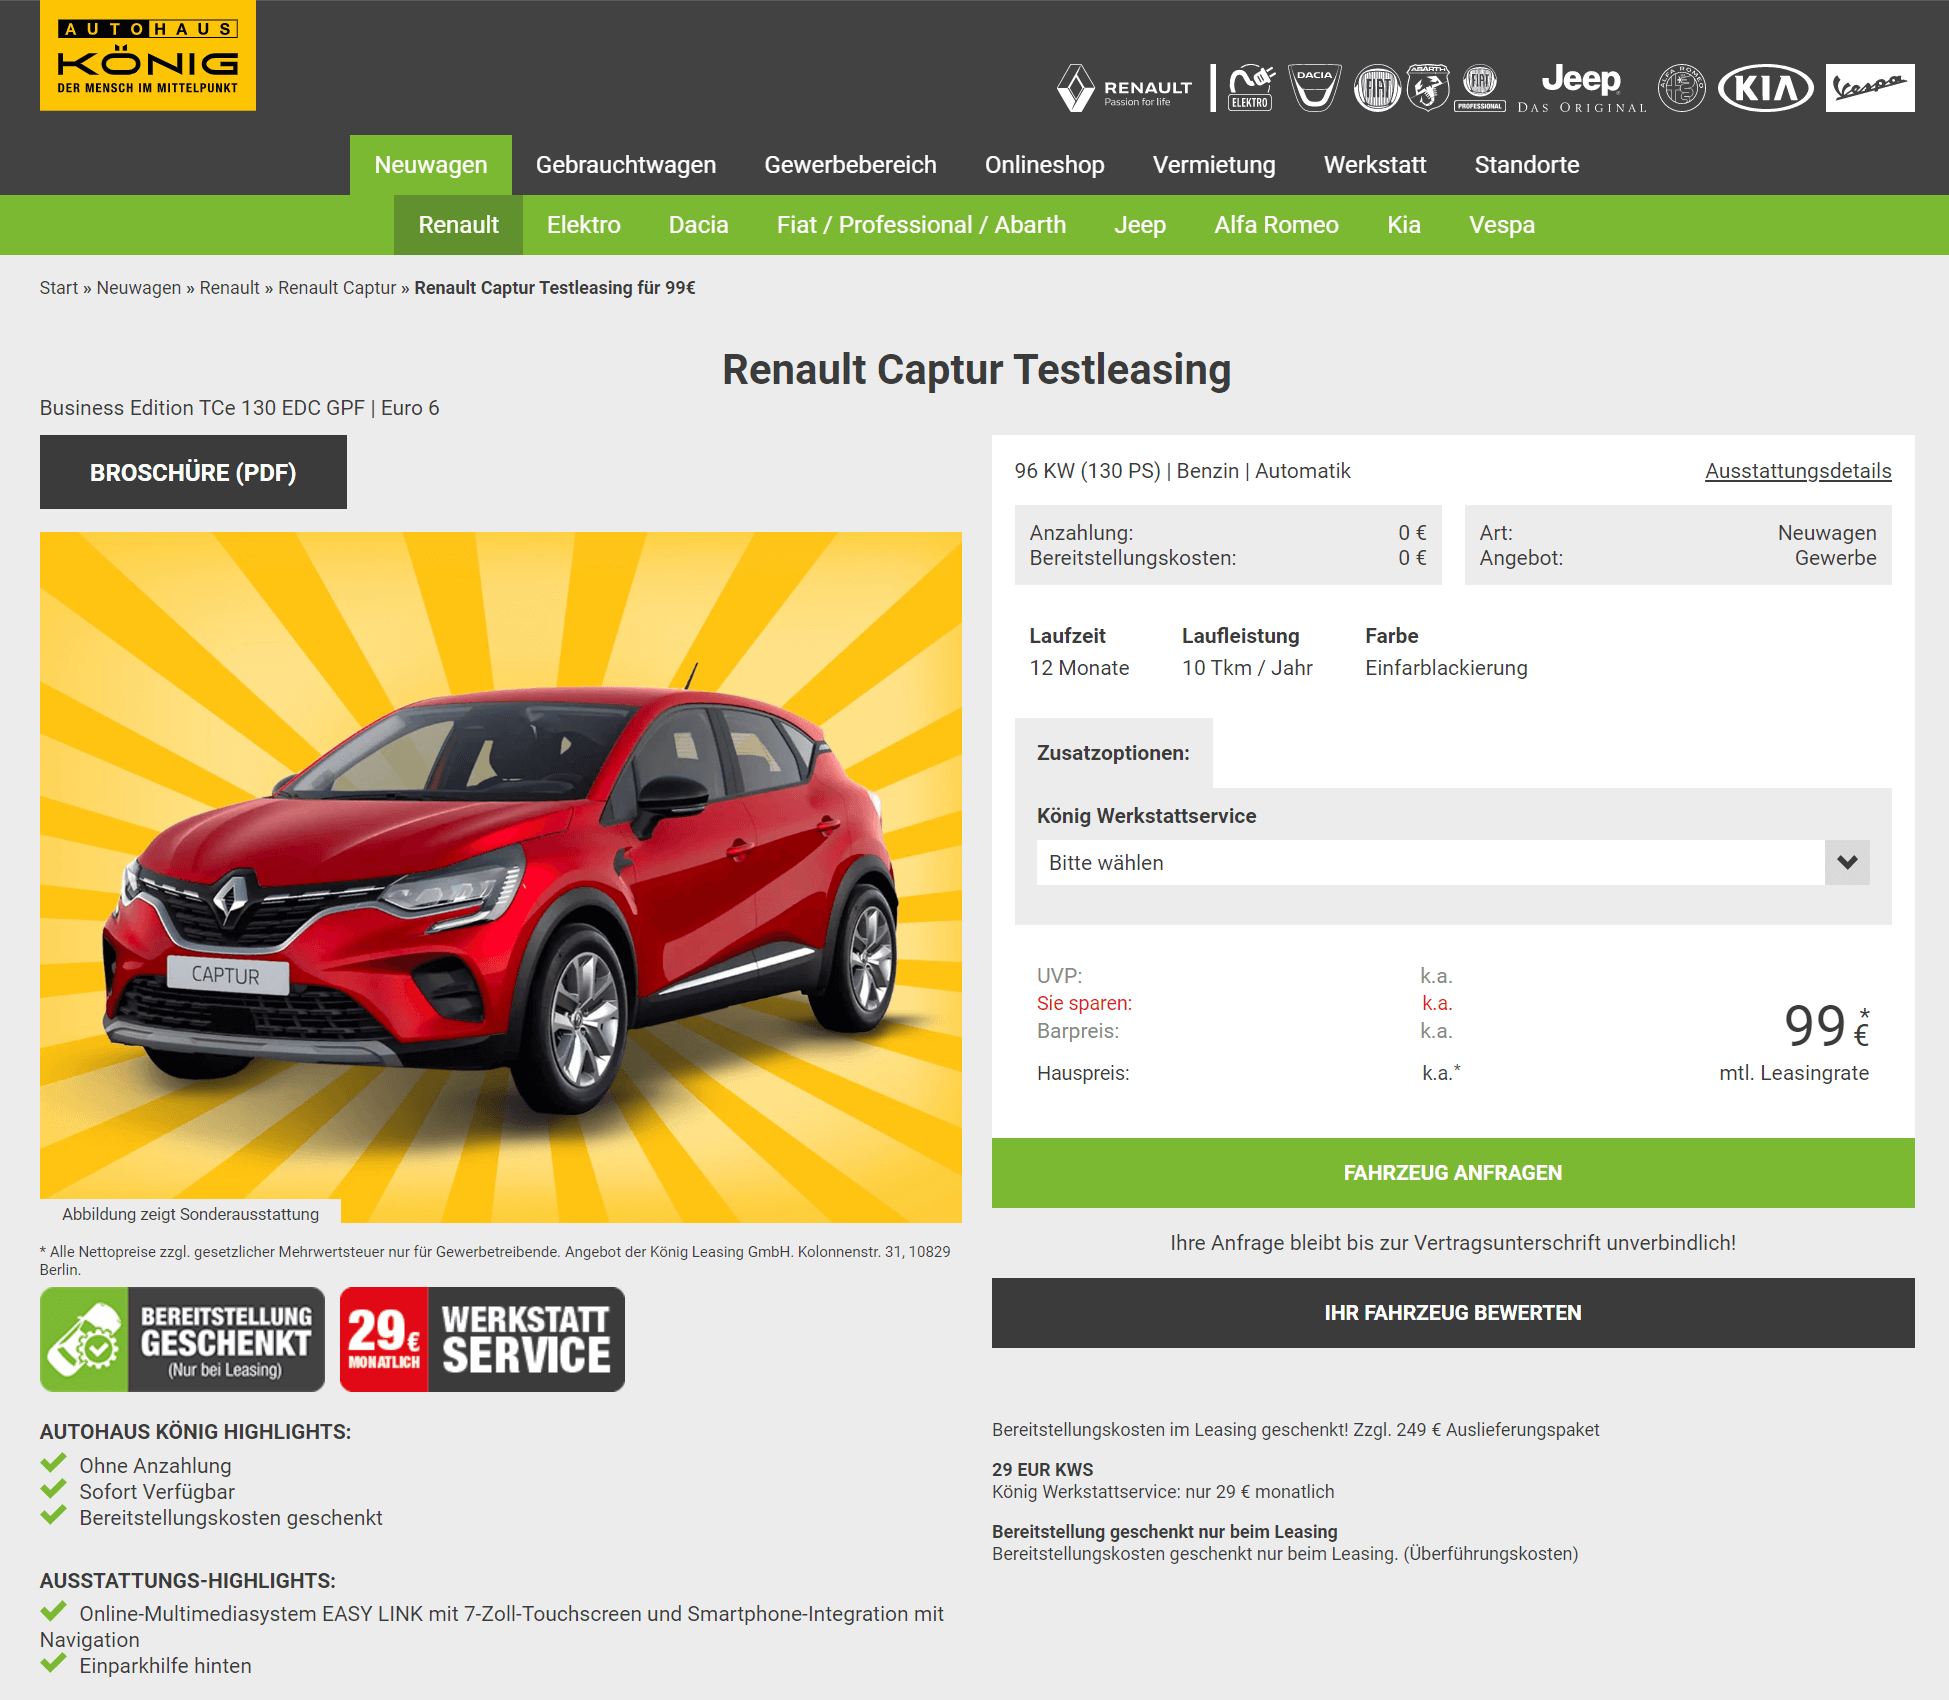The height and width of the screenshot is (1700, 1949).
Task: Go to Start breadcrumb
Action: (x=59, y=288)
